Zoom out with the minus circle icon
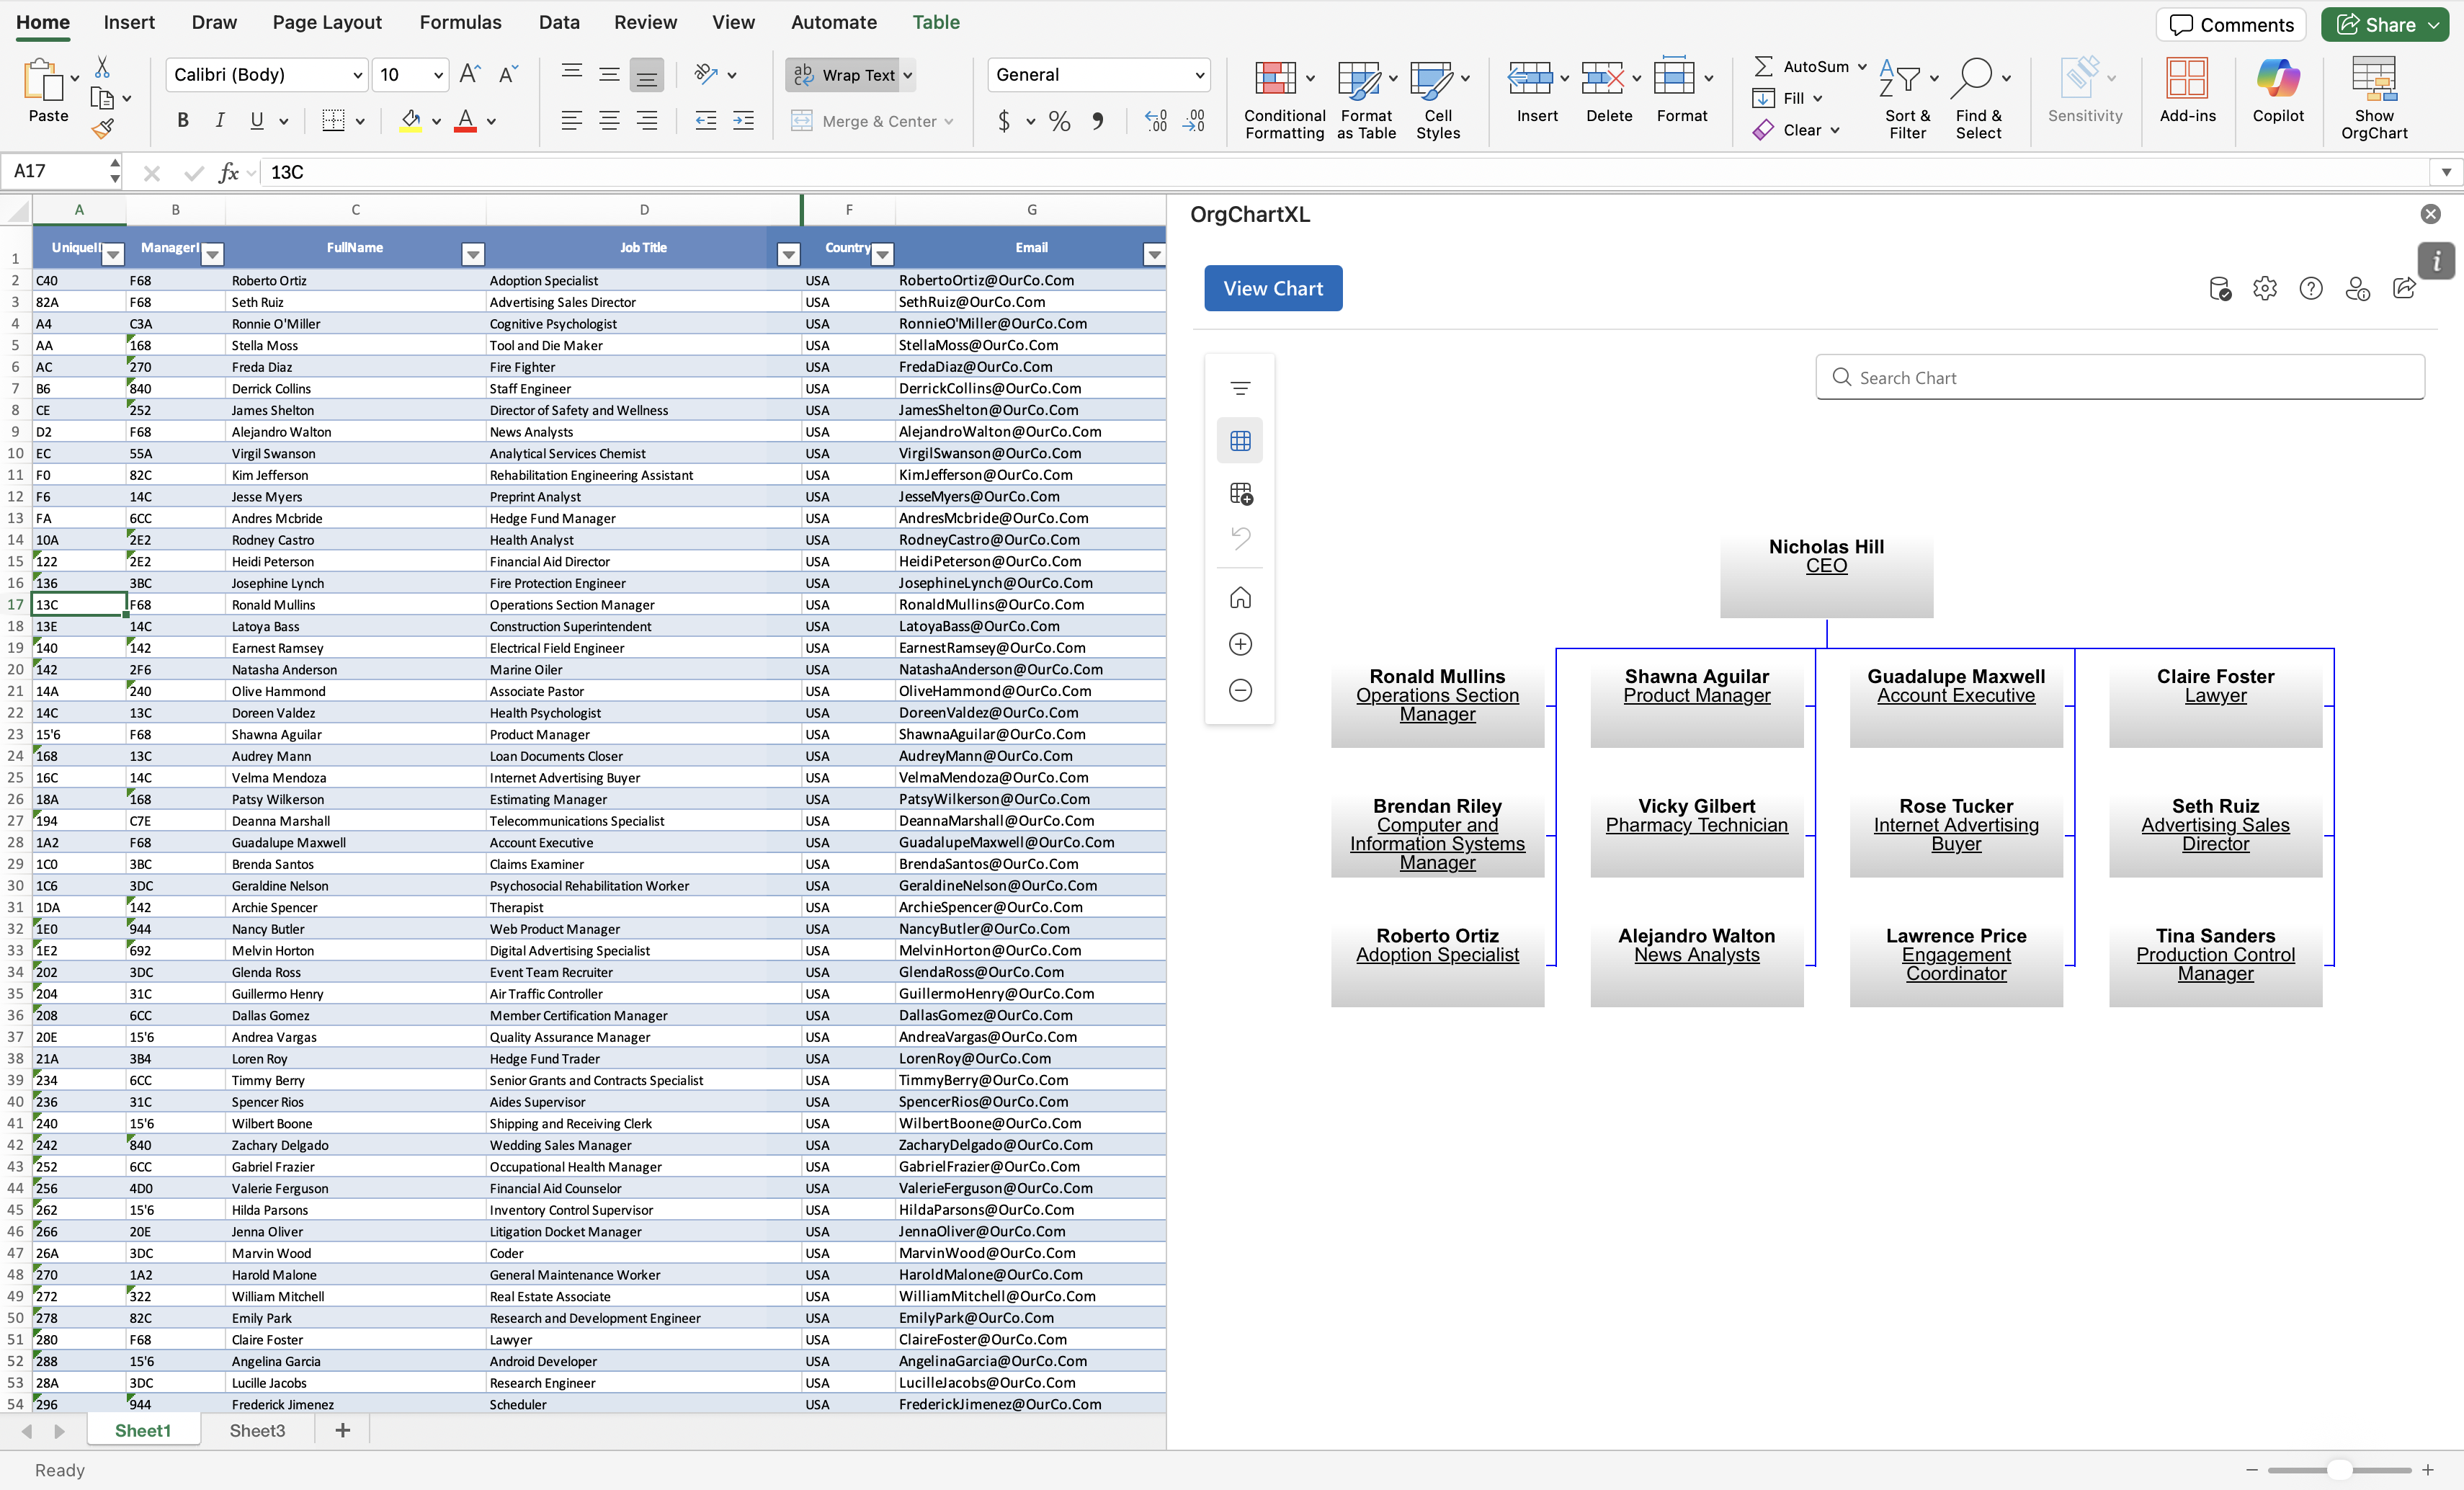 [1240, 690]
